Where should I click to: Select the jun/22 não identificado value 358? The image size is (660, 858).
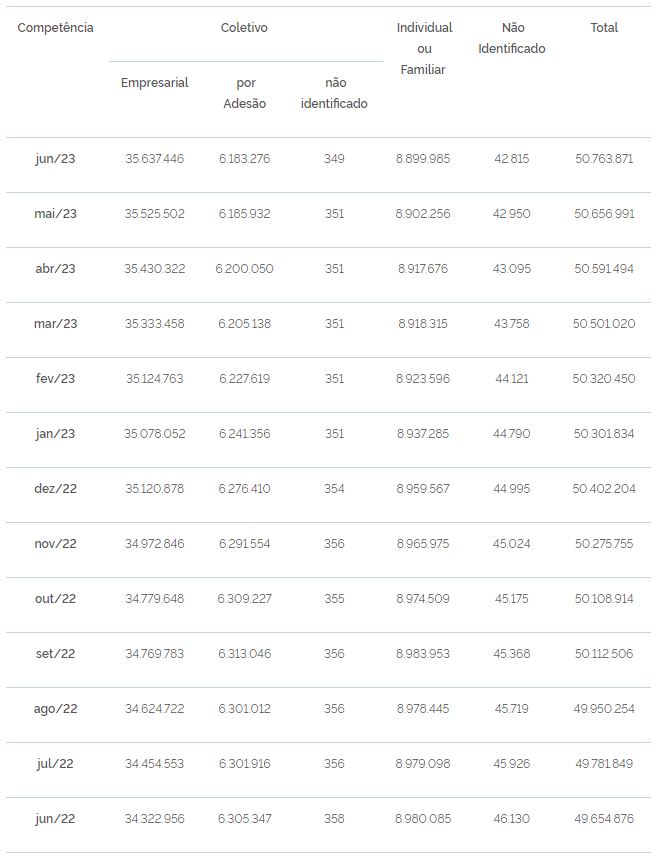[334, 819]
